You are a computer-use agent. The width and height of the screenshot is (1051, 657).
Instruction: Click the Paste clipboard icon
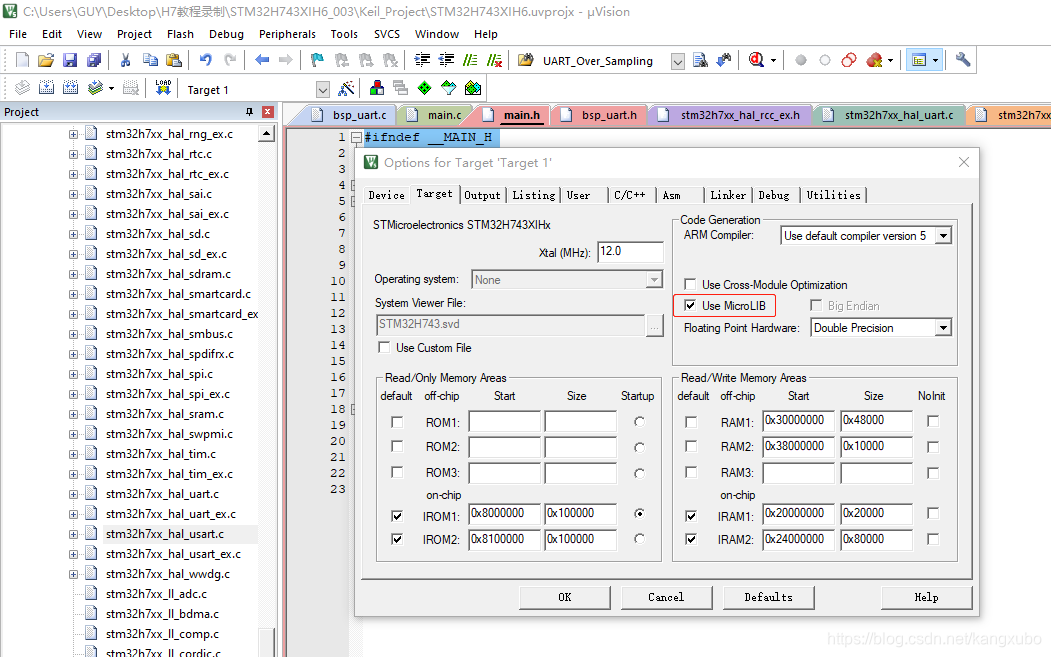174,60
